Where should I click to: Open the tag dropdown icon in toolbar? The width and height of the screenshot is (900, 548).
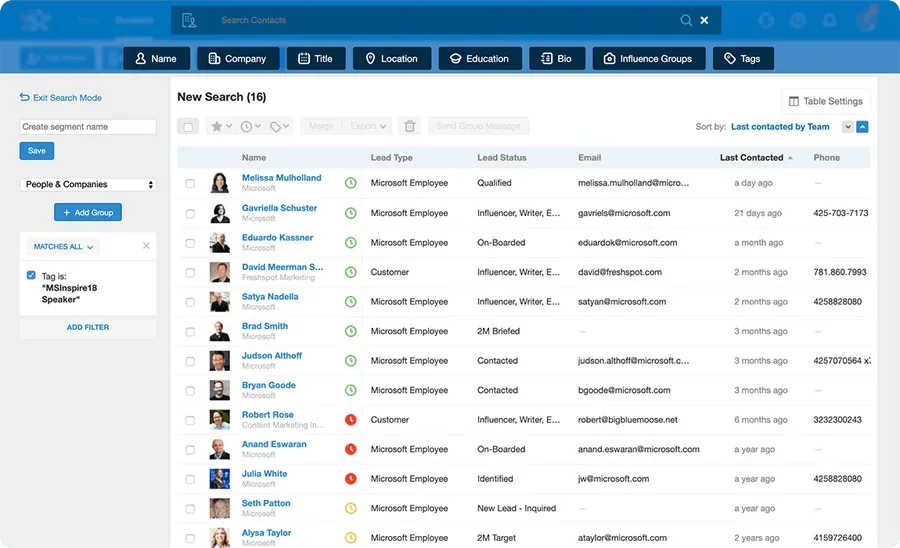pos(280,127)
